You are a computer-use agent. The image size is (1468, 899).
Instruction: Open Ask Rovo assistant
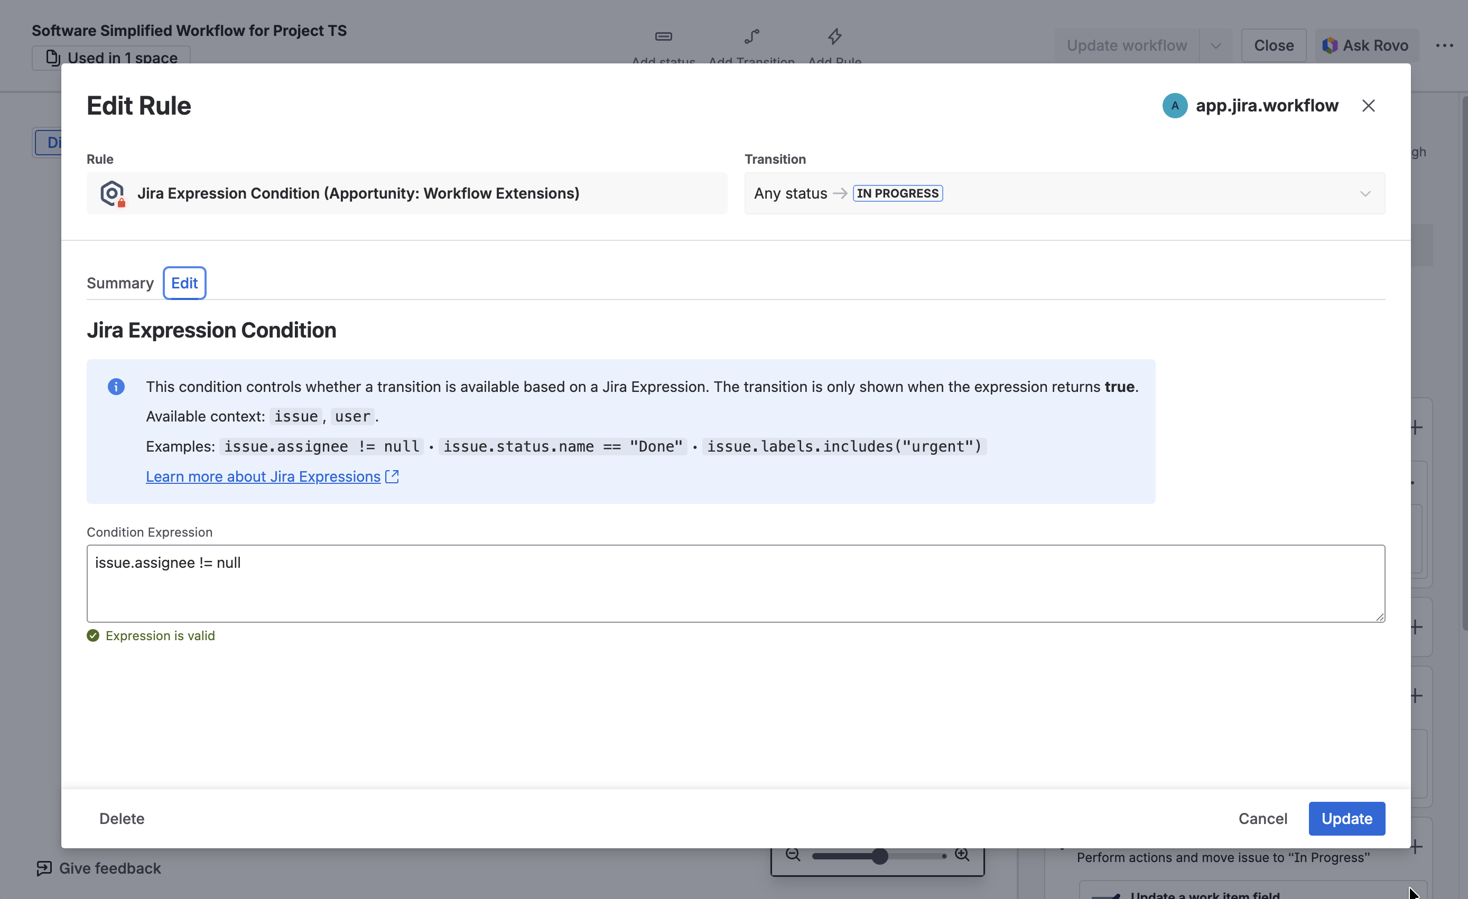coord(1364,45)
